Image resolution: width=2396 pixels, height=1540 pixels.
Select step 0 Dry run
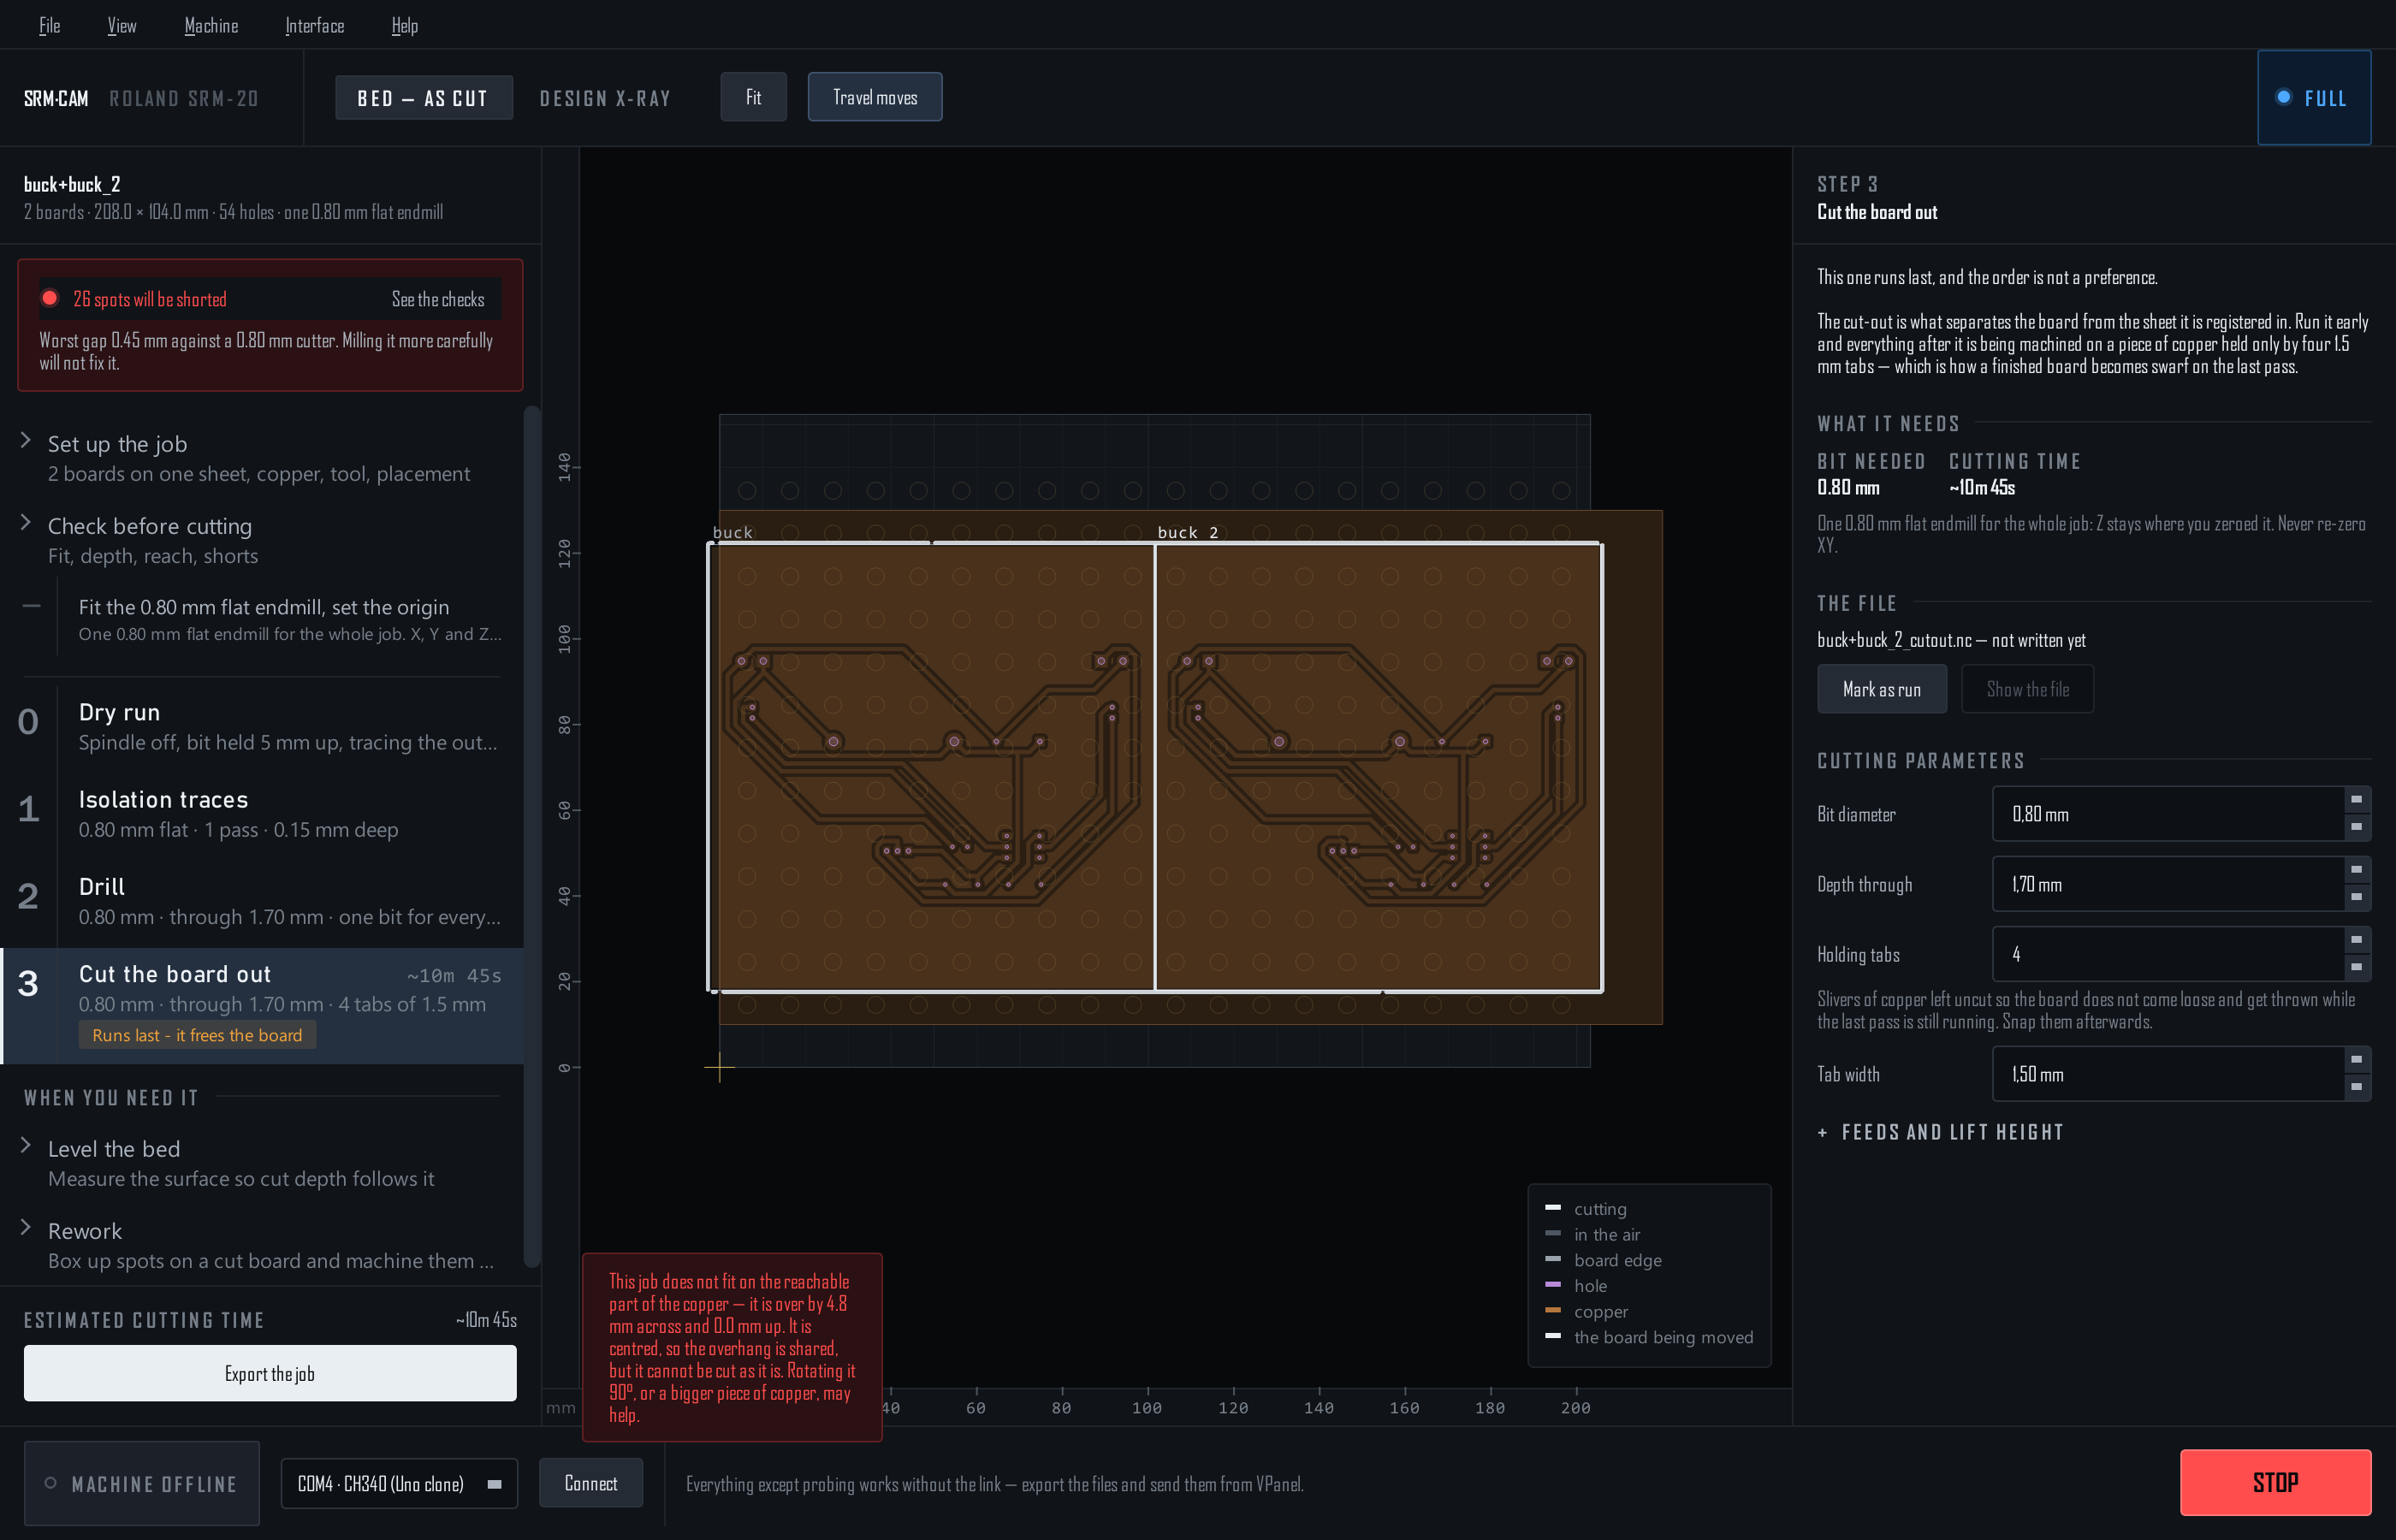tap(262, 726)
